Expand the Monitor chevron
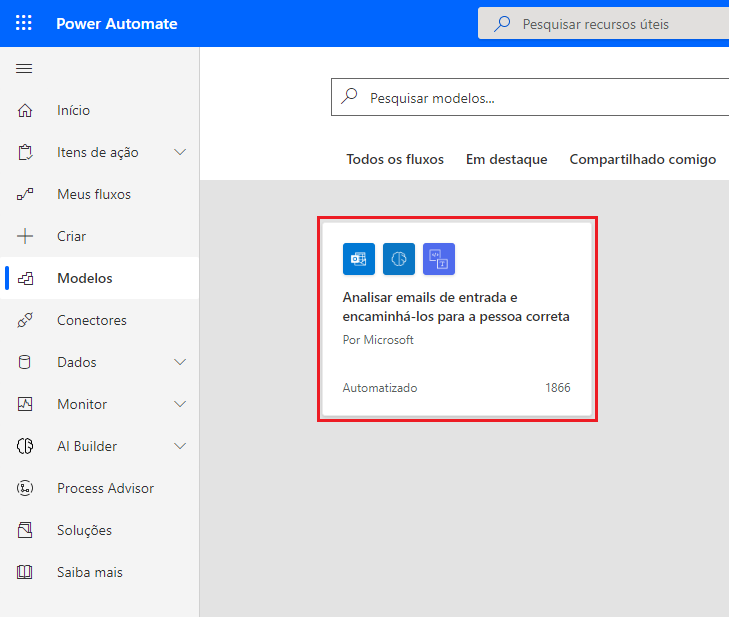The image size is (729, 617). (180, 404)
